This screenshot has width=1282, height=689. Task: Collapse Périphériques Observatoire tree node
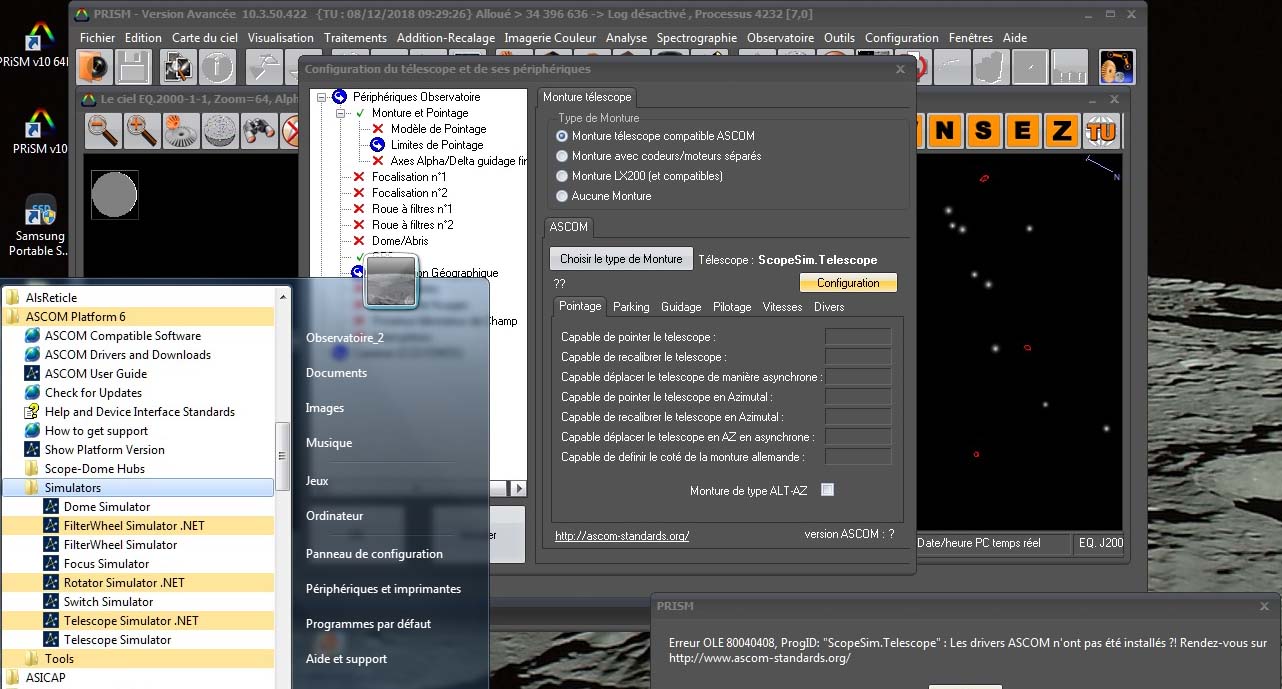(x=322, y=97)
